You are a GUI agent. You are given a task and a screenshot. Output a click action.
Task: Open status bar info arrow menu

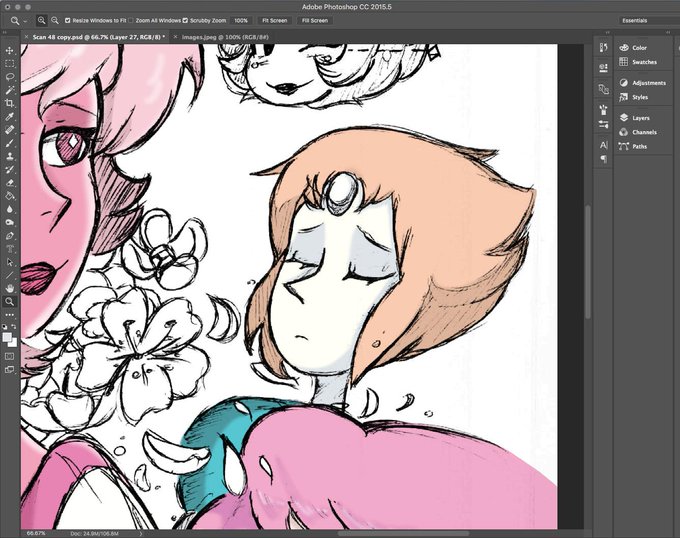(141, 534)
